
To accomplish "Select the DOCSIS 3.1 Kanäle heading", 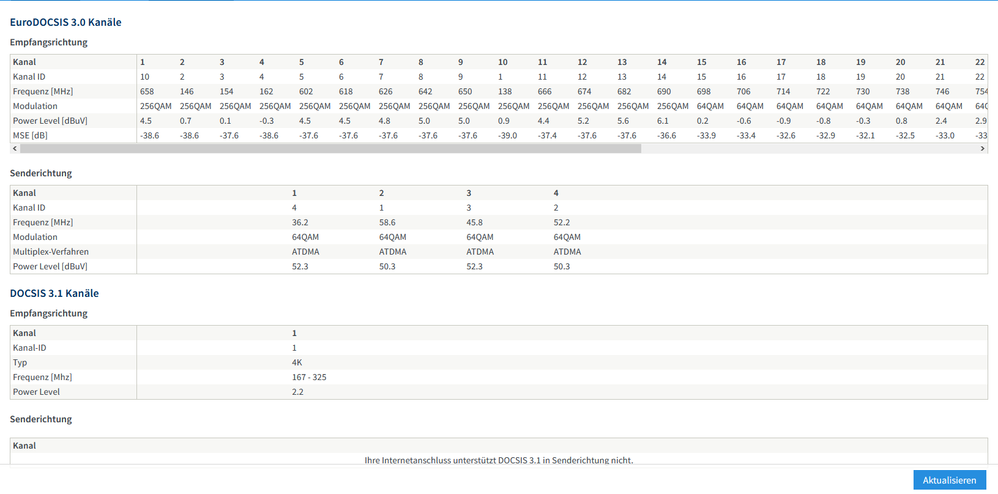I will pos(54,293).
